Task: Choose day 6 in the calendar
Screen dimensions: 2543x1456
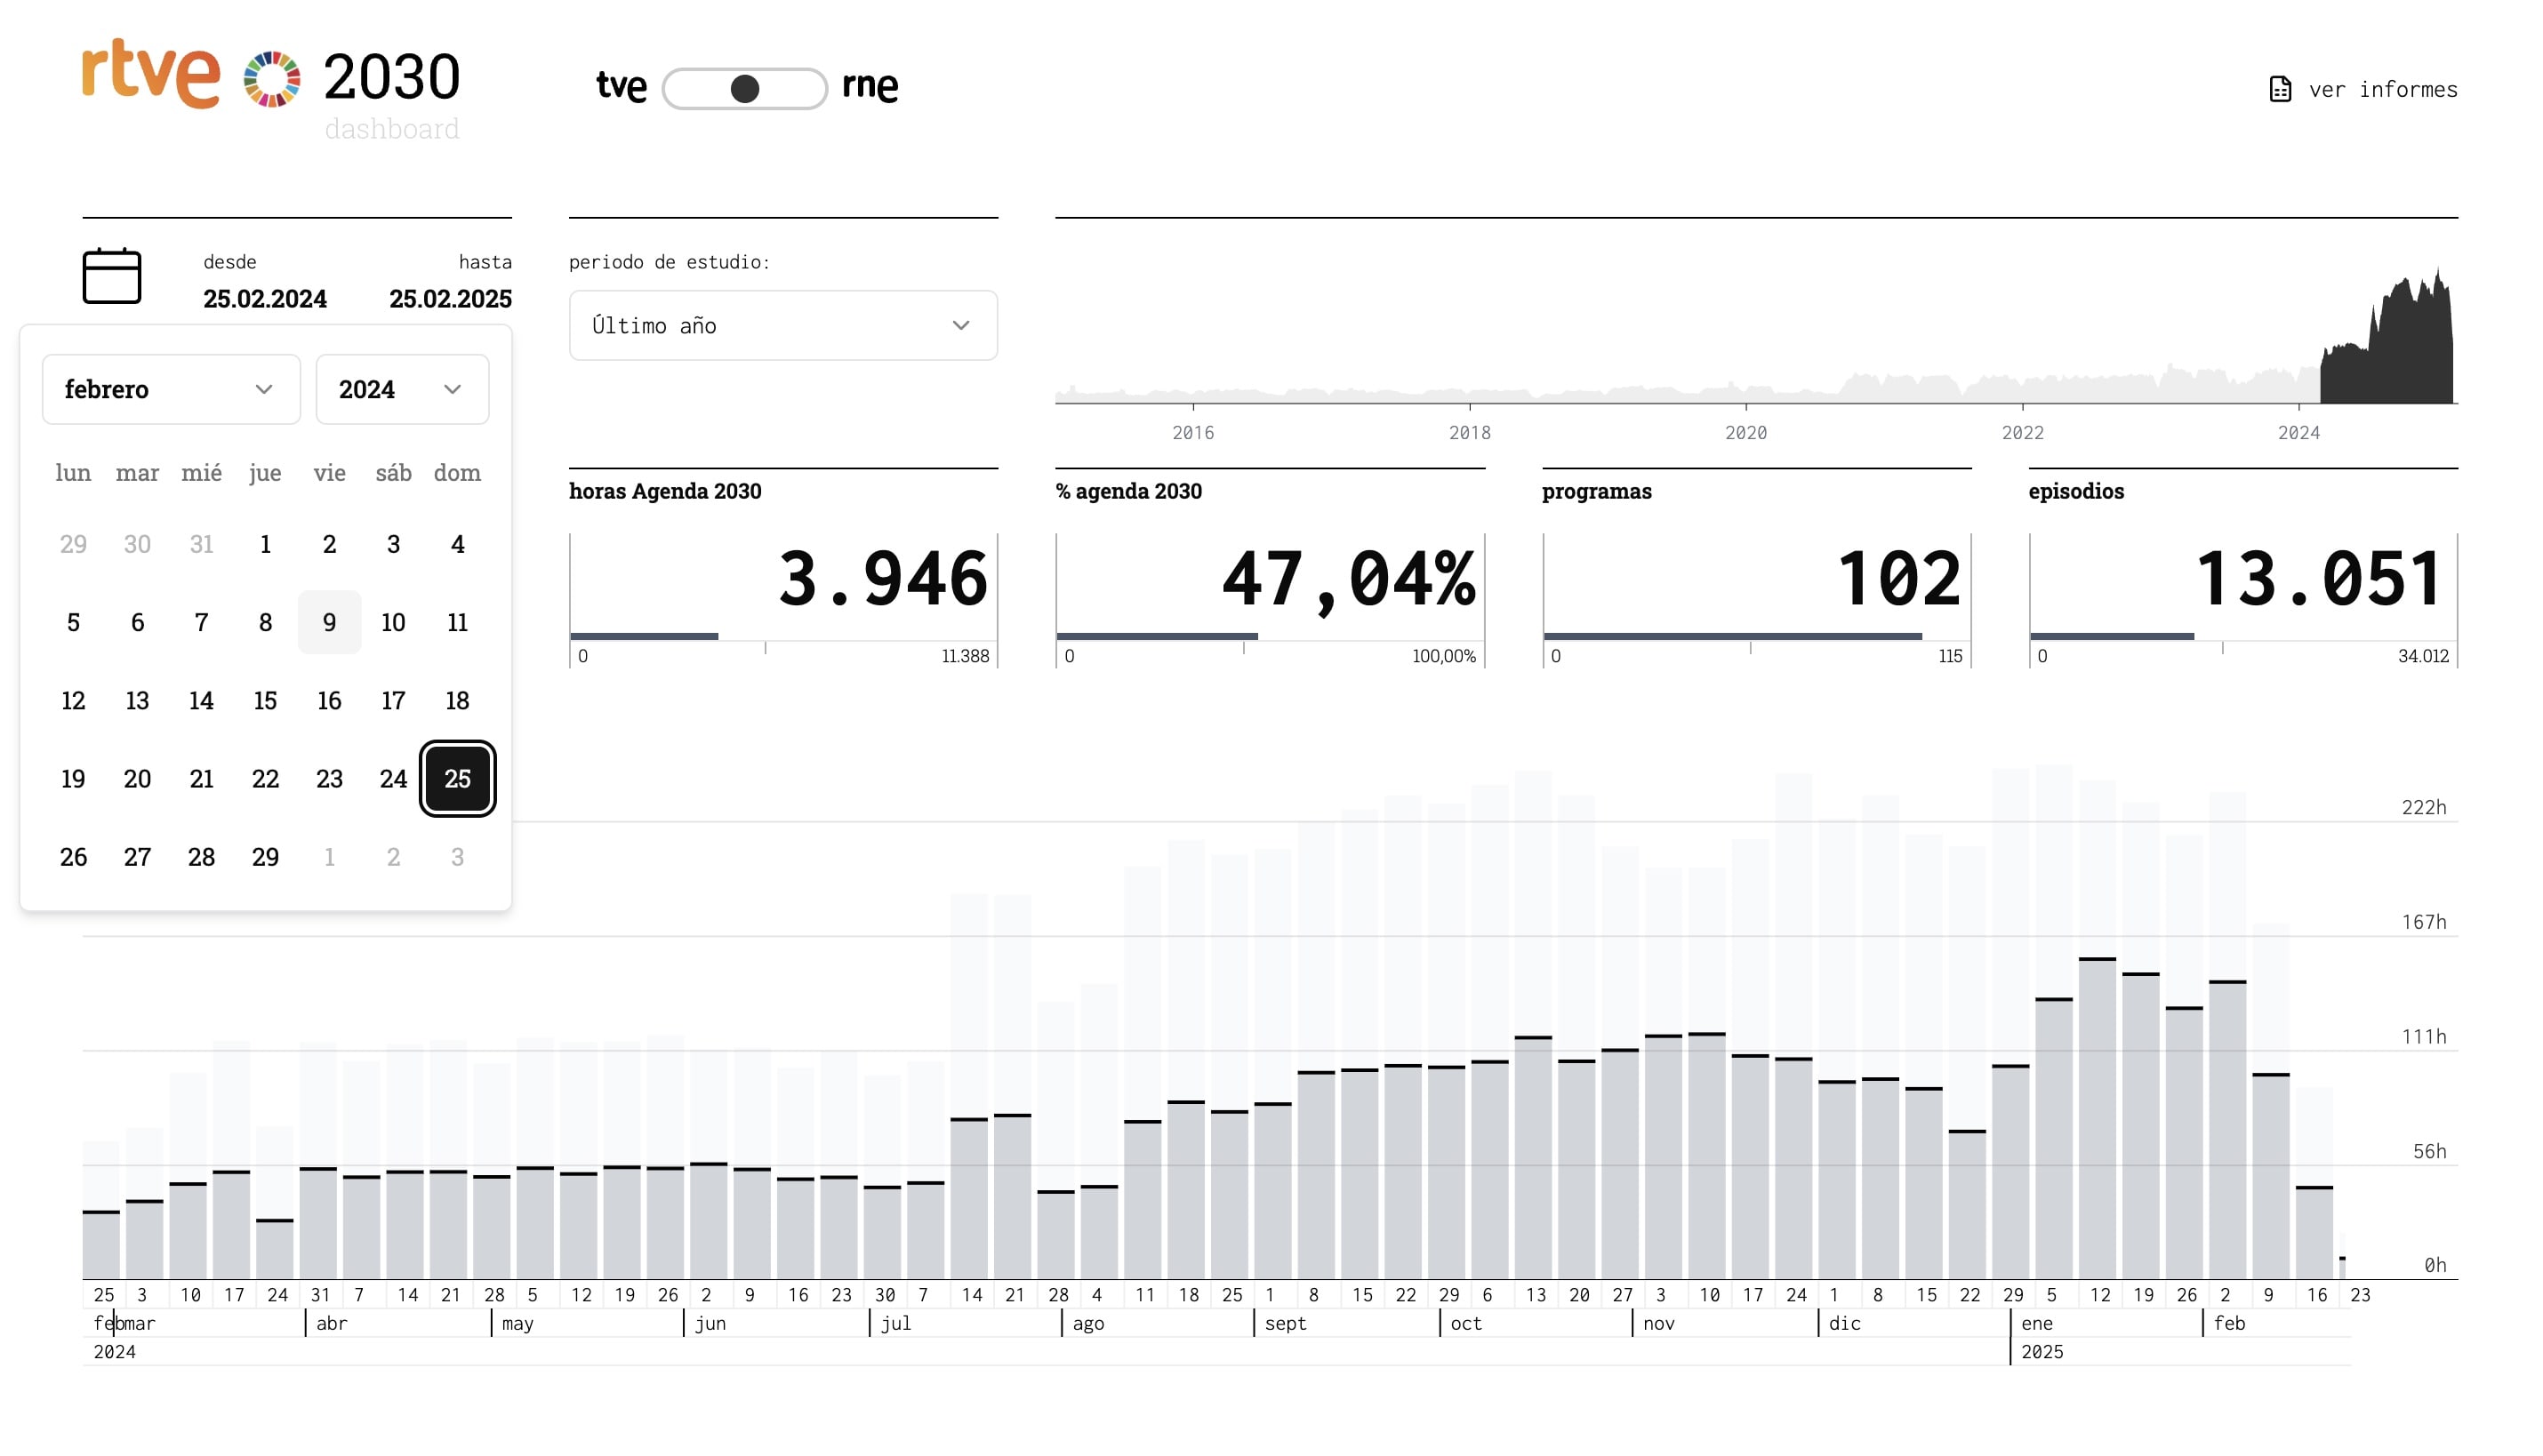Action: 137,622
